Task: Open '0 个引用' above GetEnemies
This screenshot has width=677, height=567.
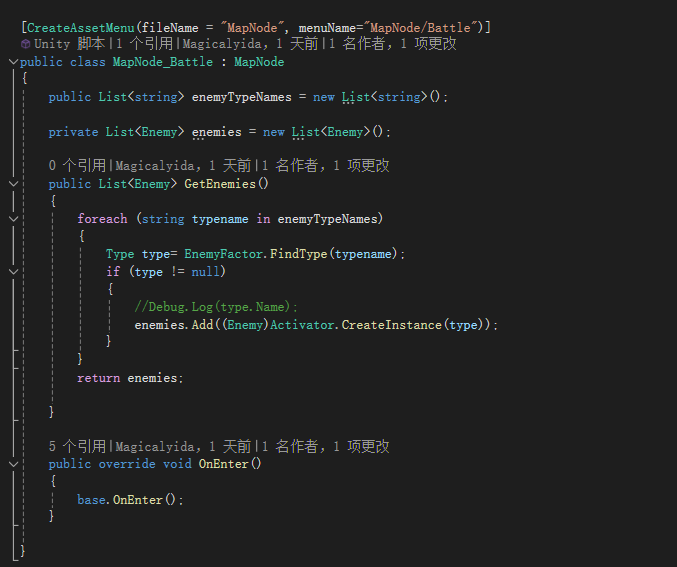Action: [77, 165]
